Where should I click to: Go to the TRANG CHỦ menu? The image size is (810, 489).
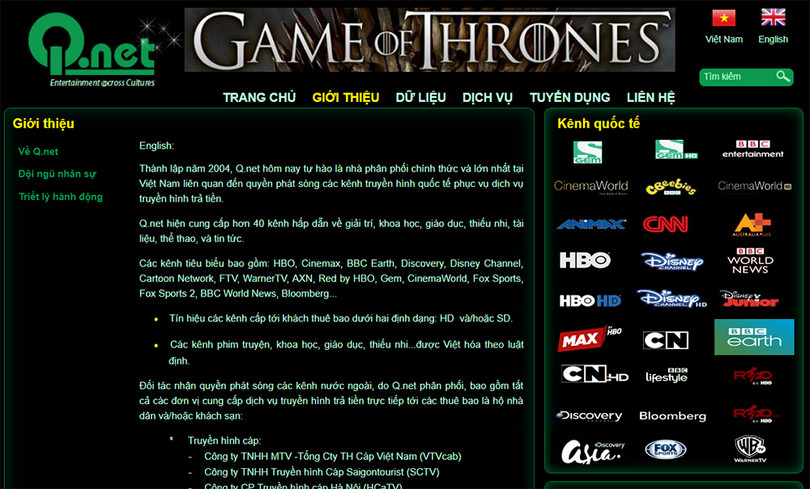pyautogui.click(x=259, y=97)
